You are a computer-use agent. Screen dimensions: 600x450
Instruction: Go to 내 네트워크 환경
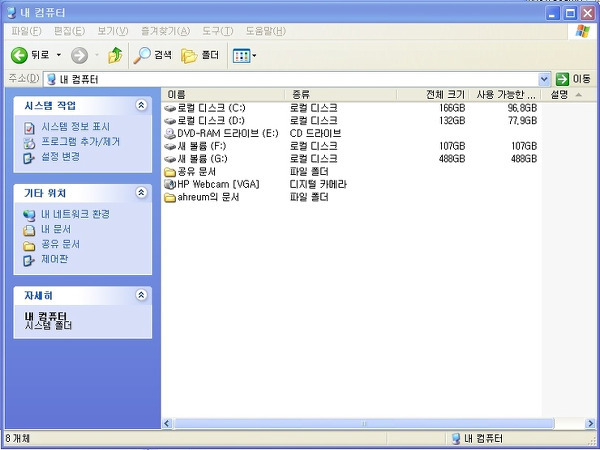[x=75, y=214]
